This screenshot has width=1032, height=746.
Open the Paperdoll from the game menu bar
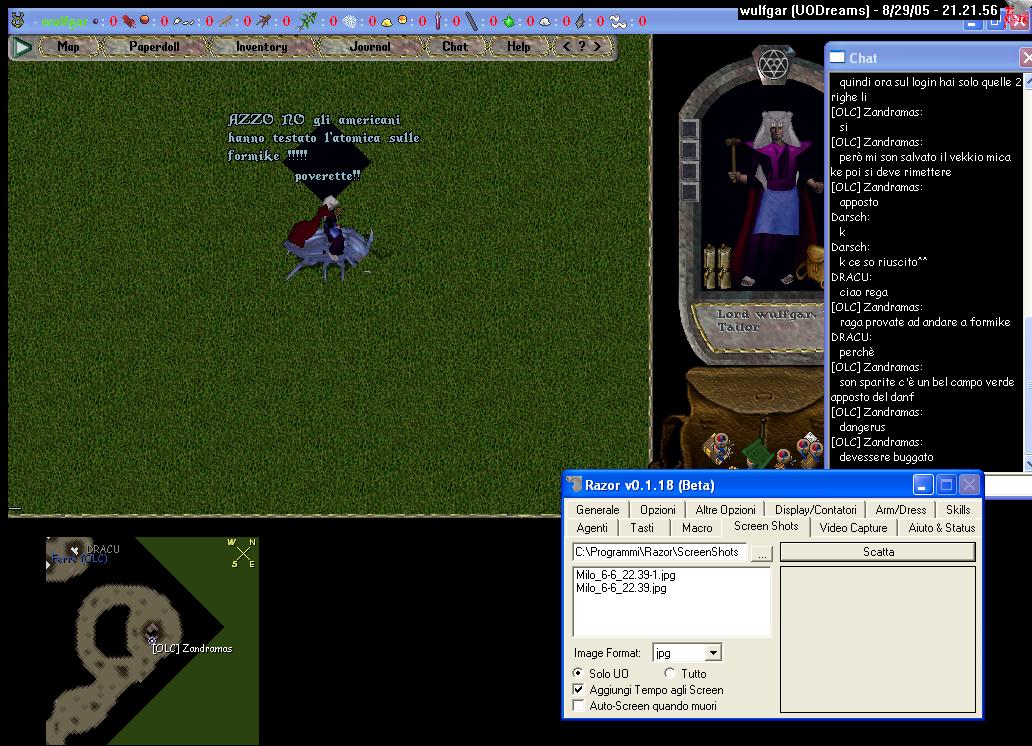(154, 47)
